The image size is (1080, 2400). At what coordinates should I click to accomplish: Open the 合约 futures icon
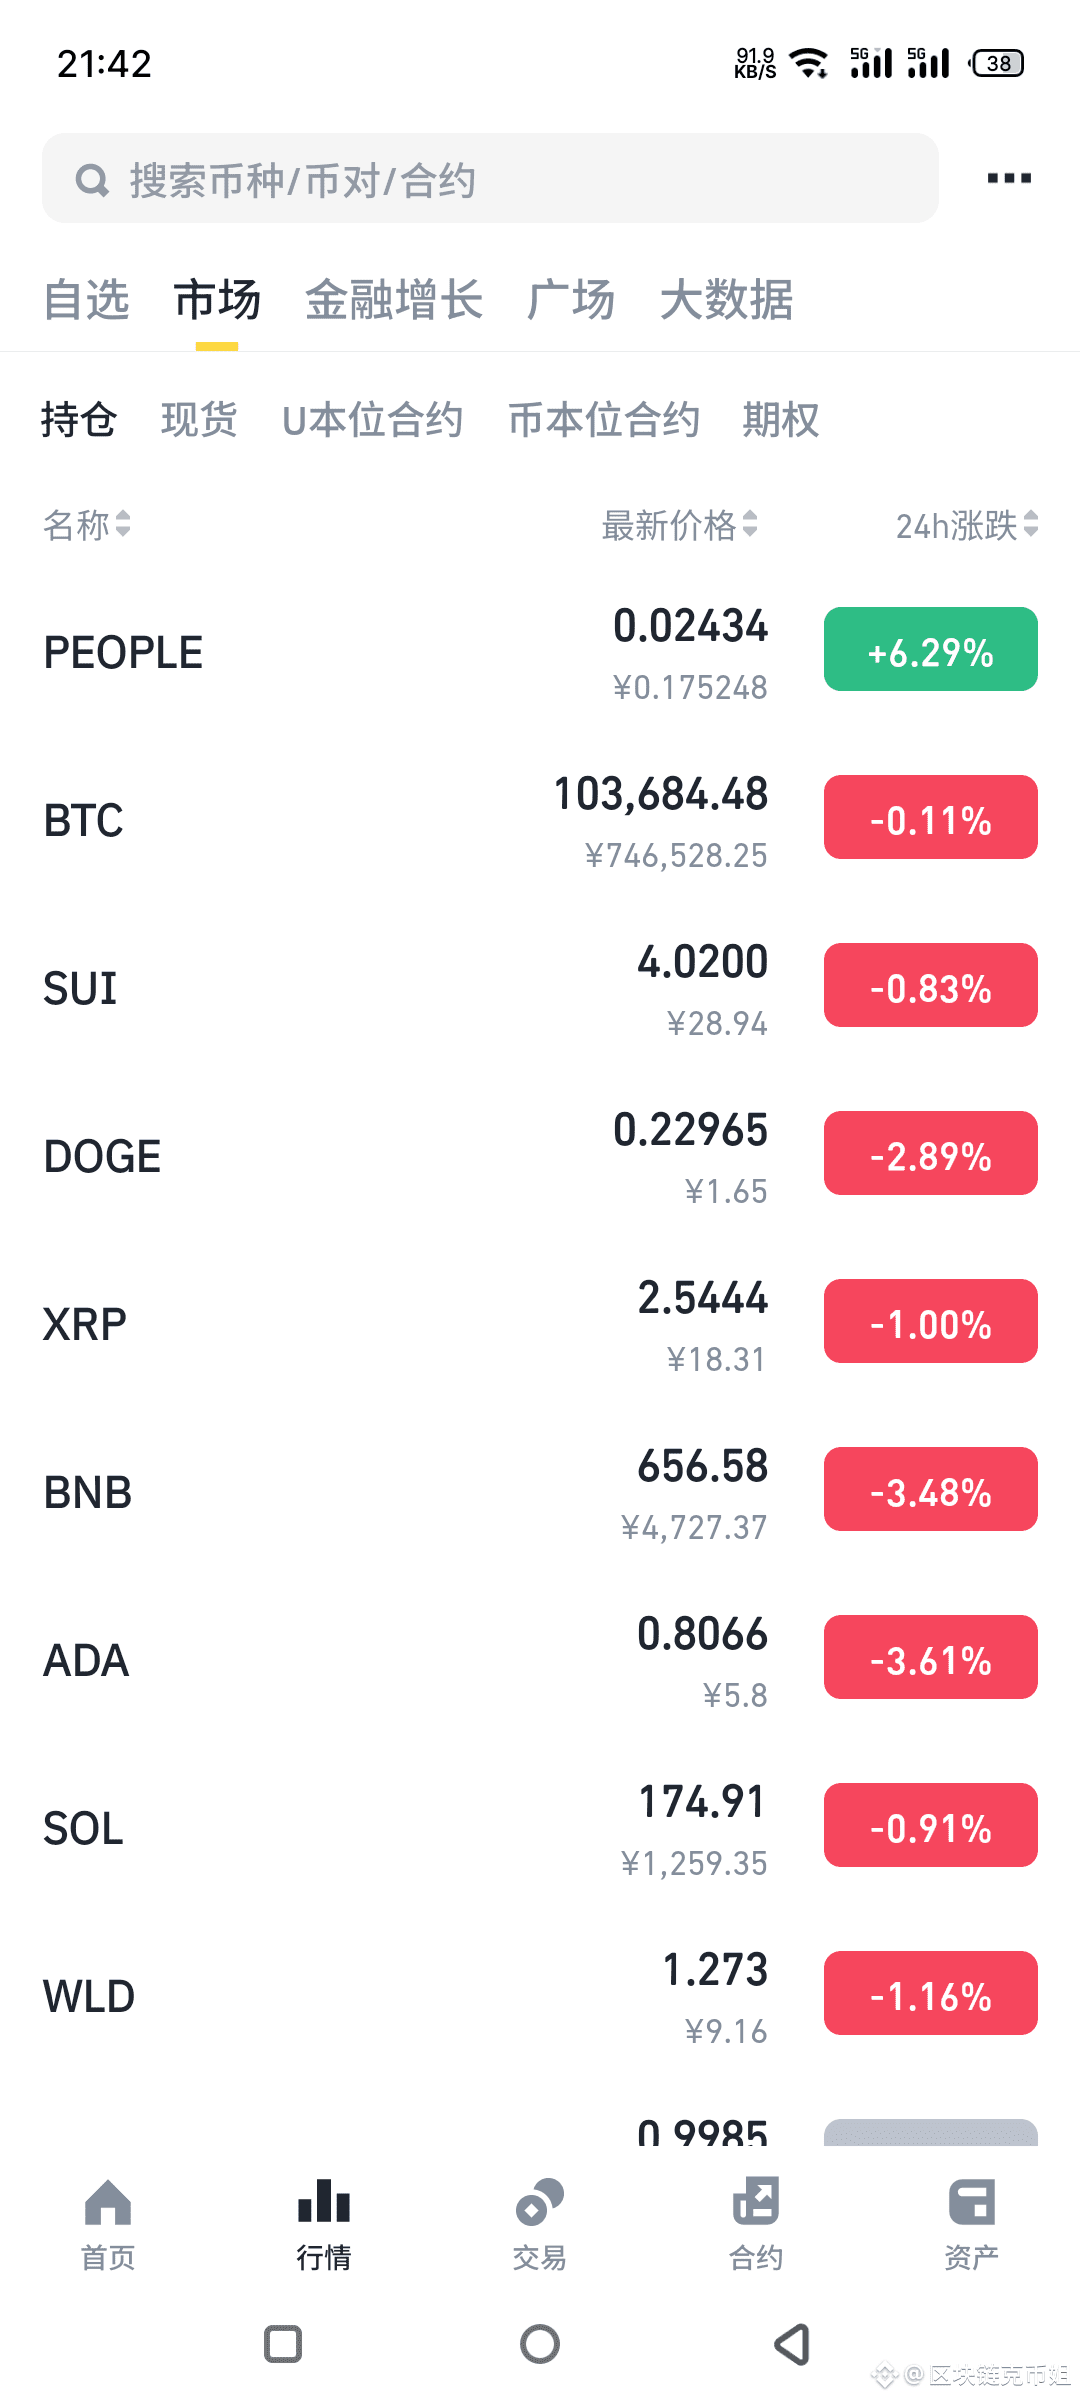[756, 2202]
